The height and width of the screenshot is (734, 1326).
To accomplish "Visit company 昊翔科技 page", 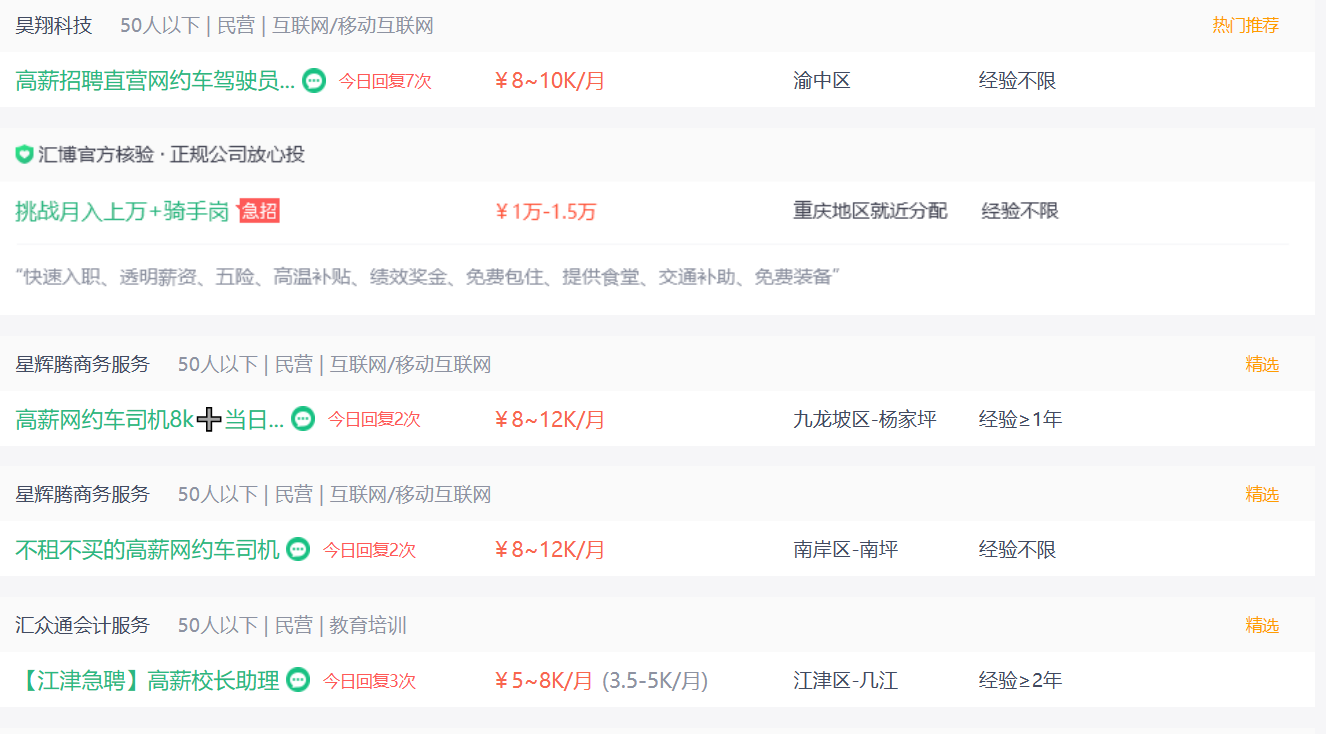I will click(54, 26).
